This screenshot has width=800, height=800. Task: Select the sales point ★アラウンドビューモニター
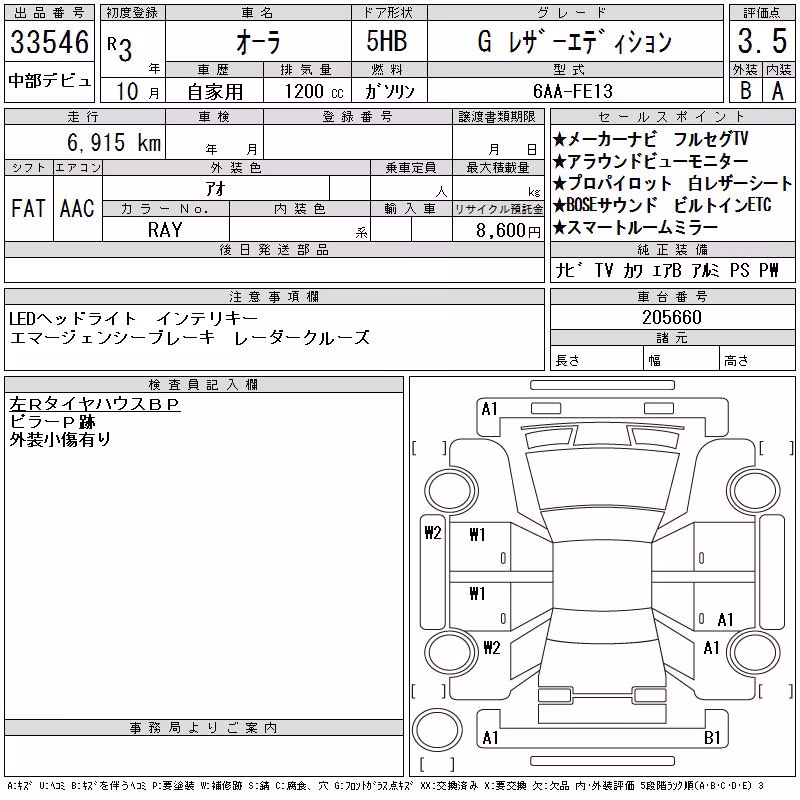(x=651, y=161)
